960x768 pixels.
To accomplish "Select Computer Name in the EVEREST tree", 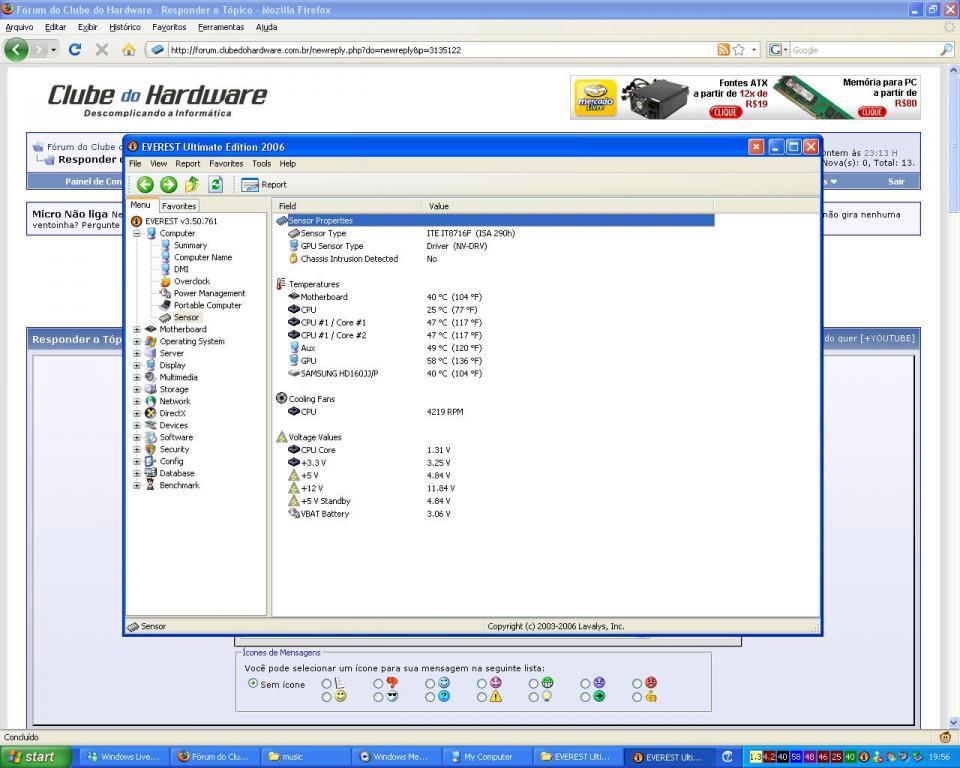I will [x=203, y=257].
